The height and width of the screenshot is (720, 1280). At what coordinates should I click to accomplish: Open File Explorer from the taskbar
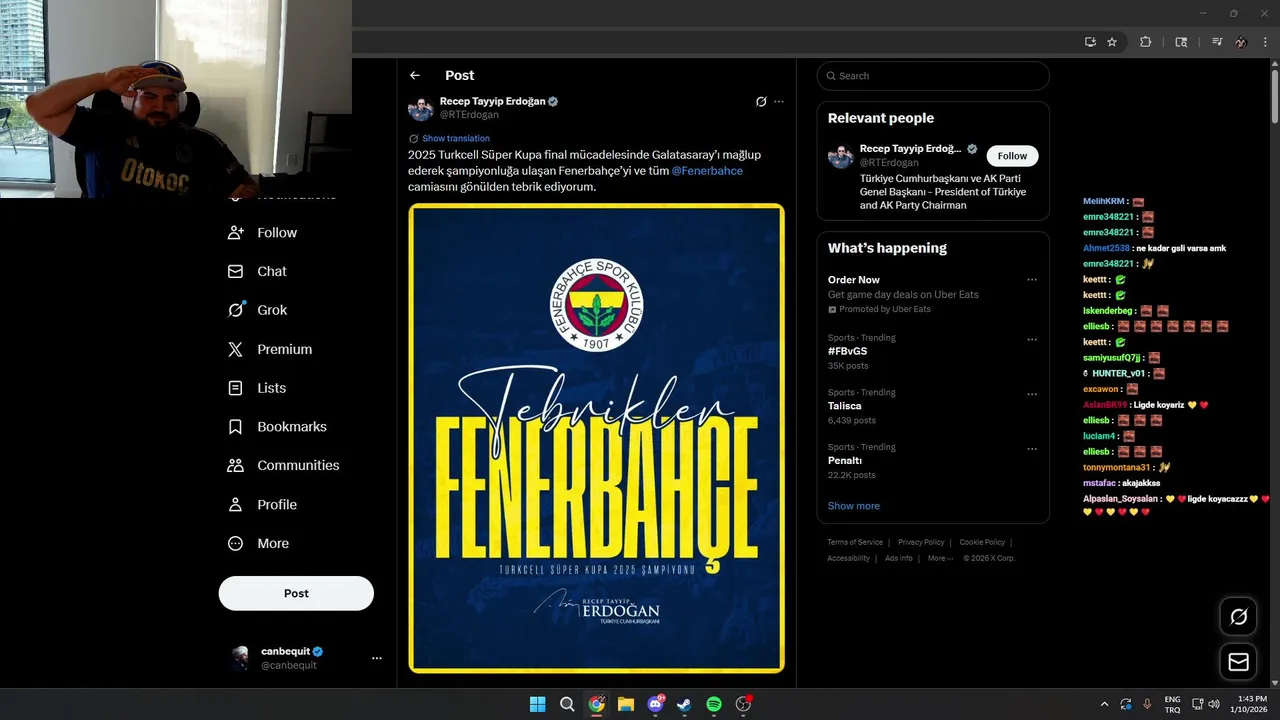coord(626,704)
